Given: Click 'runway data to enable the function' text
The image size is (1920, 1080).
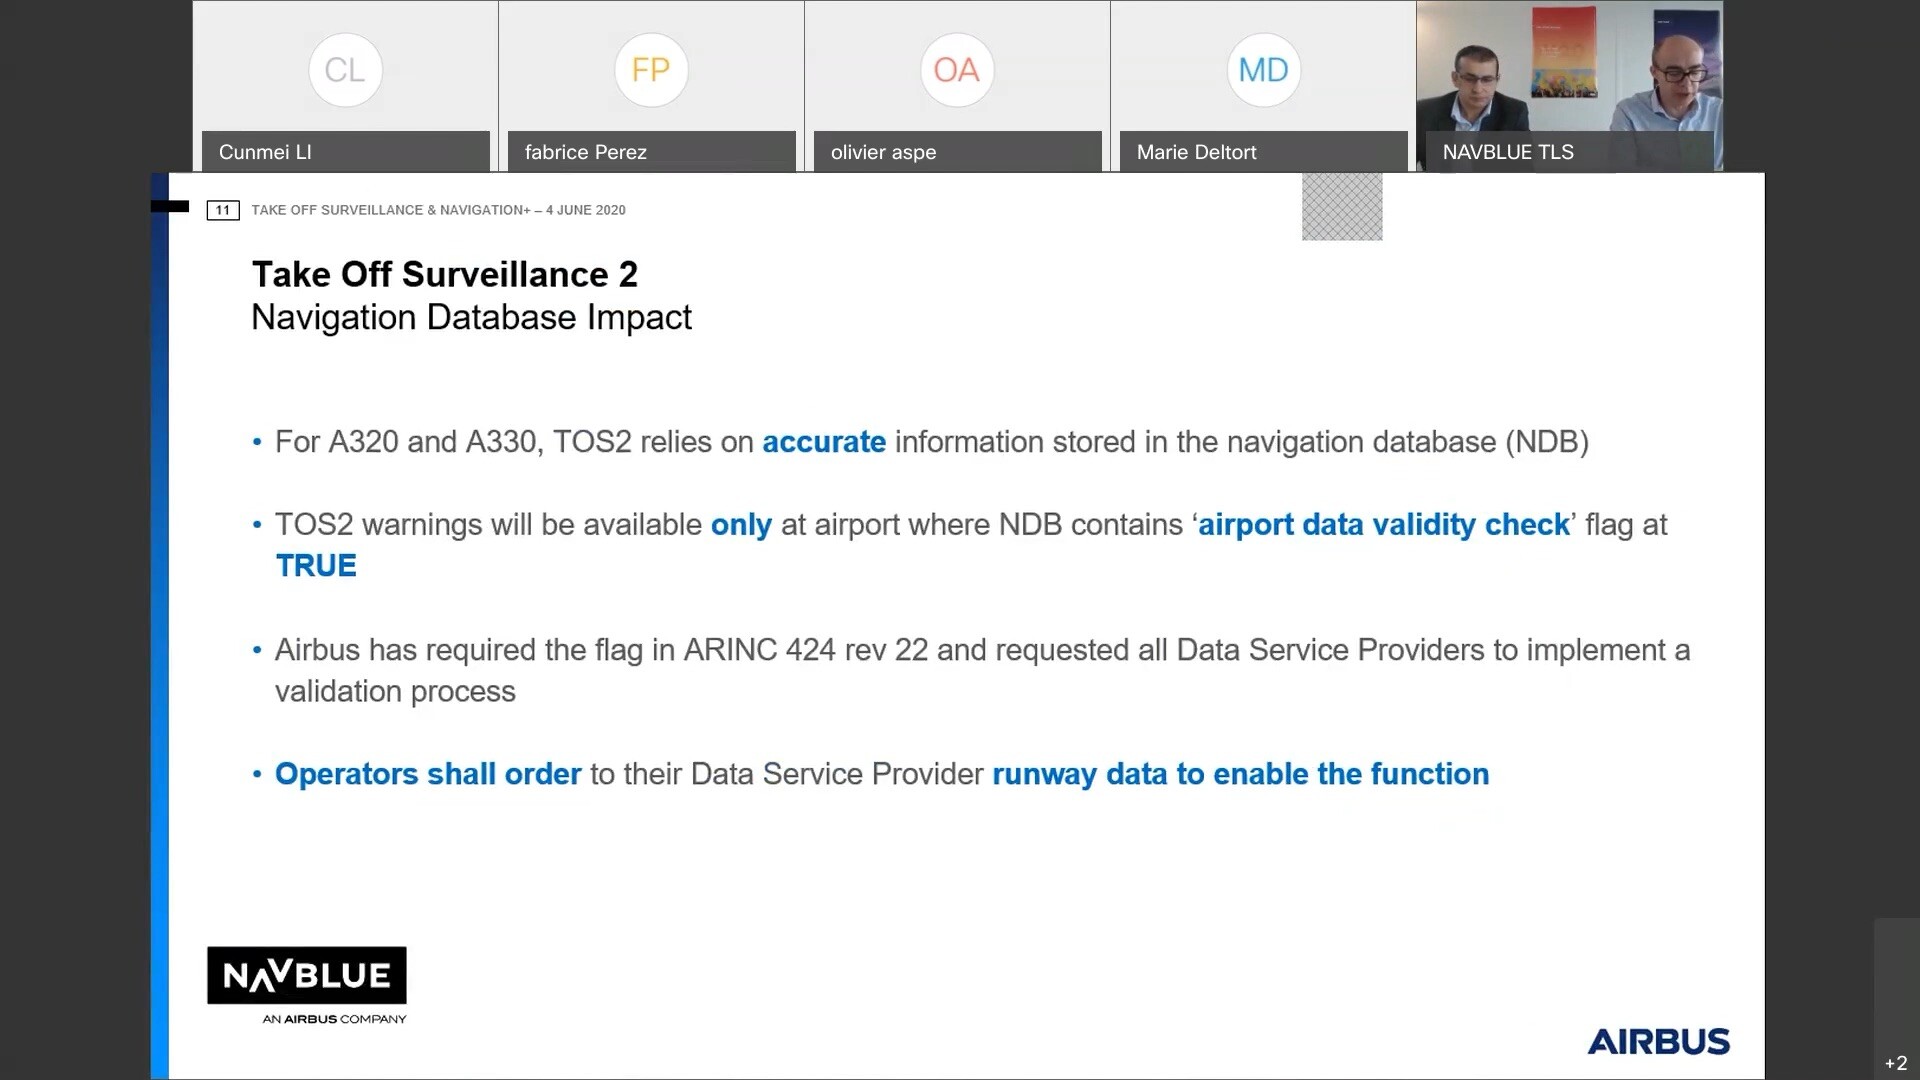Looking at the screenshot, I should pos(1241,774).
